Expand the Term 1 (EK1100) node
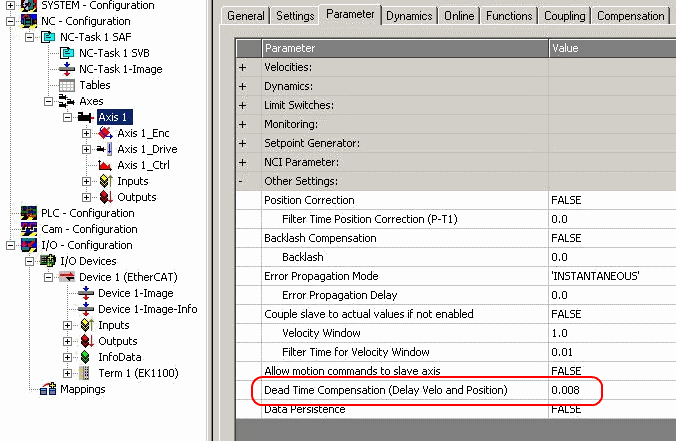Image resolution: width=676 pixels, height=441 pixels. click(x=67, y=373)
